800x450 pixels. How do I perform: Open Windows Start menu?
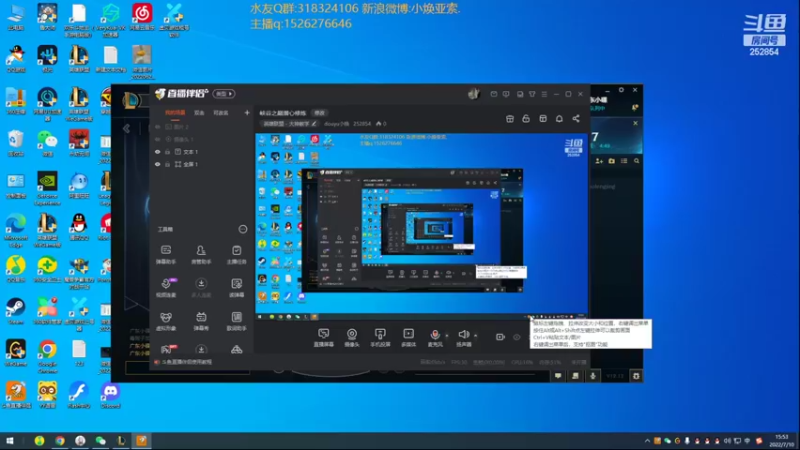pos(9,441)
